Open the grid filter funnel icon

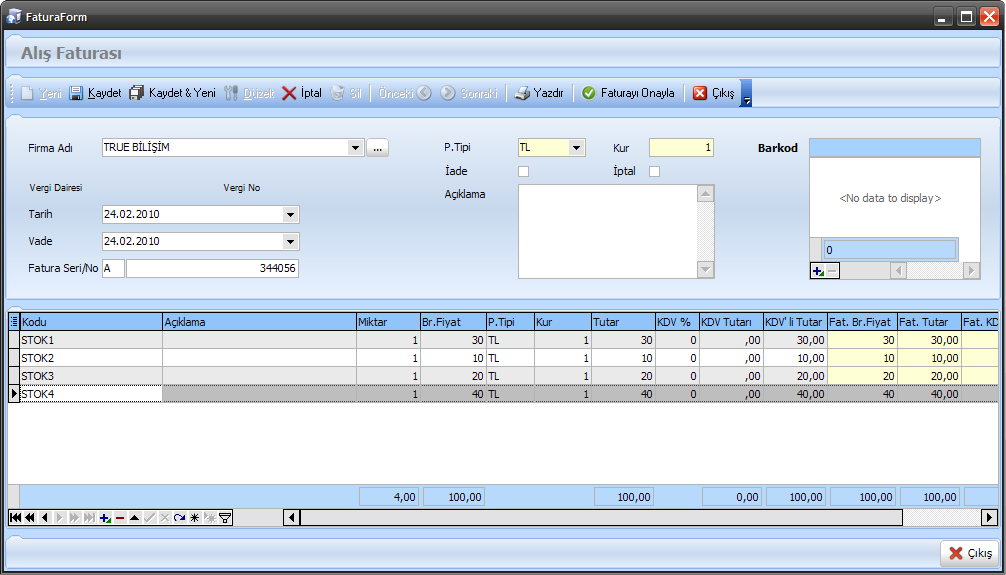[x=225, y=518]
